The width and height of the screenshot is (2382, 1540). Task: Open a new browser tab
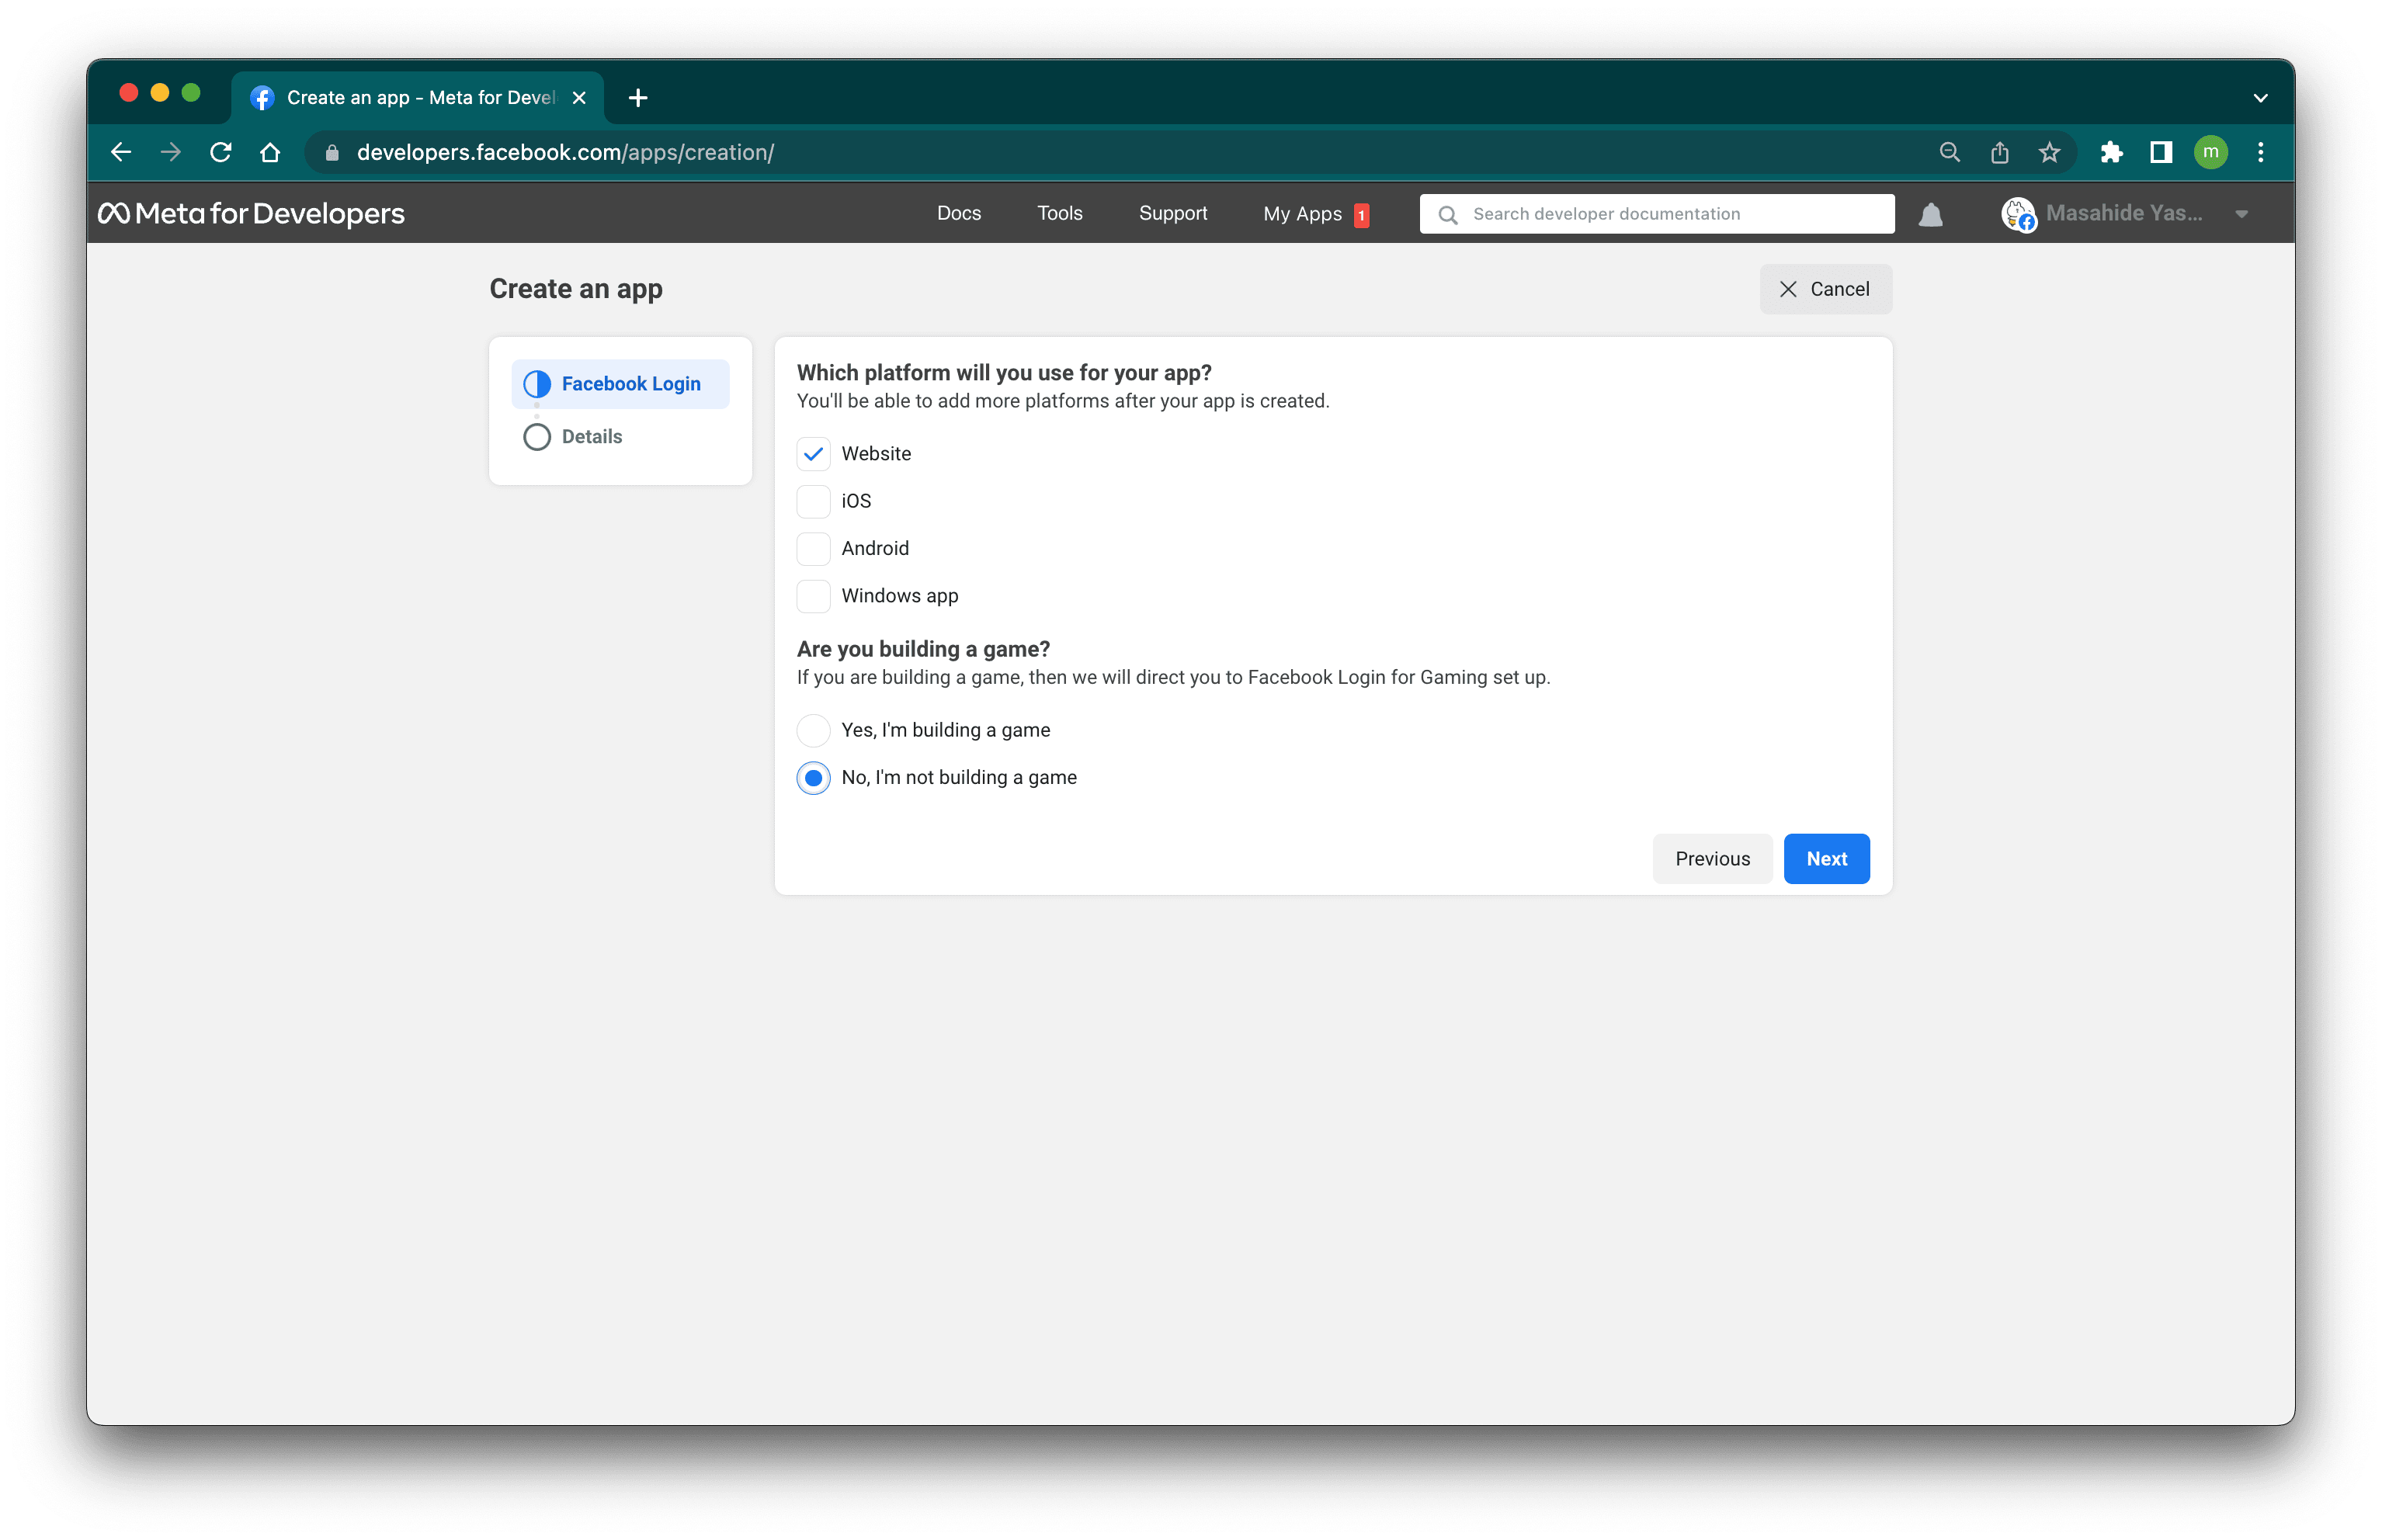(638, 98)
